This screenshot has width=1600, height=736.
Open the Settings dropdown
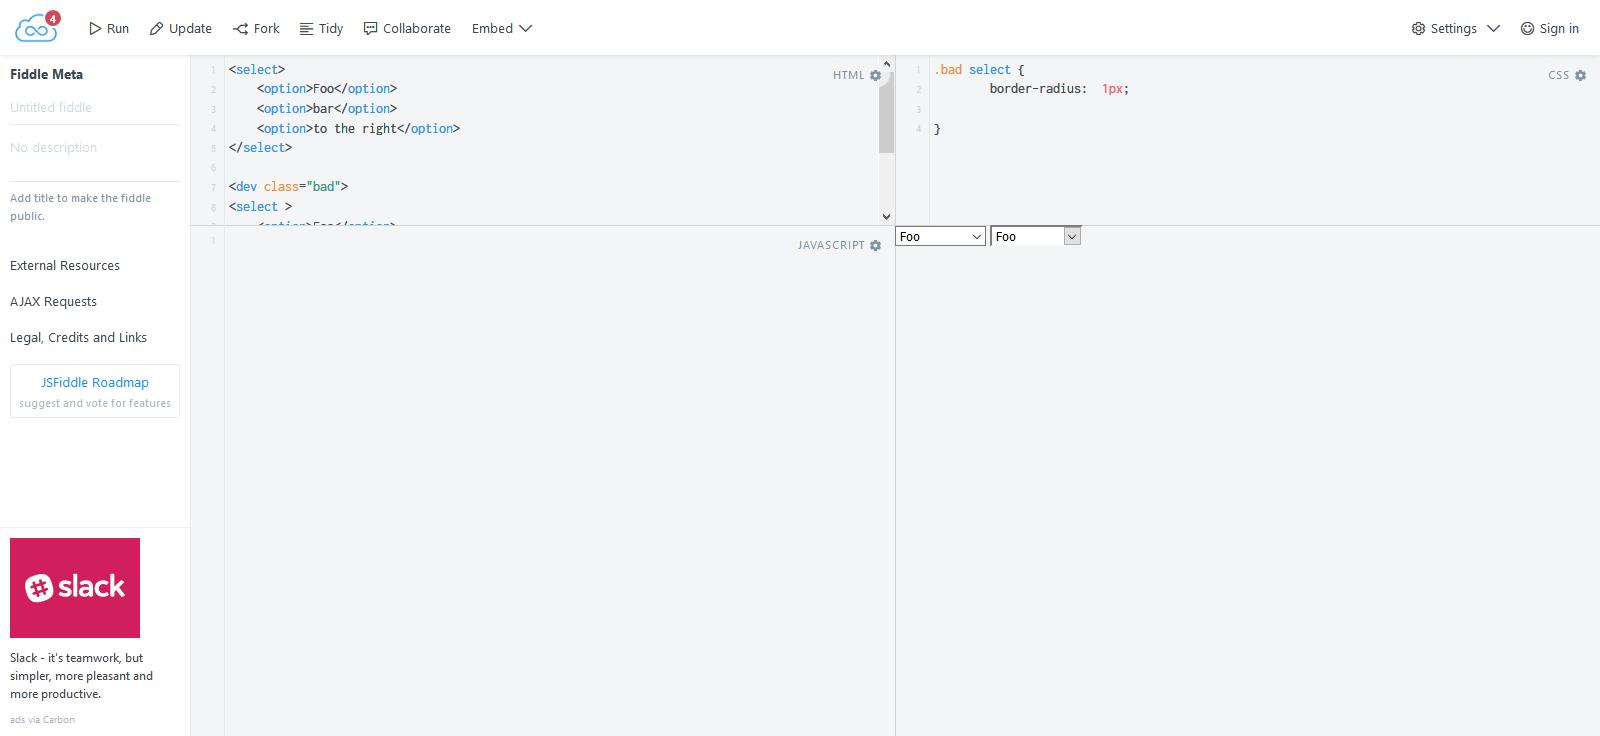click(1455, 28)
